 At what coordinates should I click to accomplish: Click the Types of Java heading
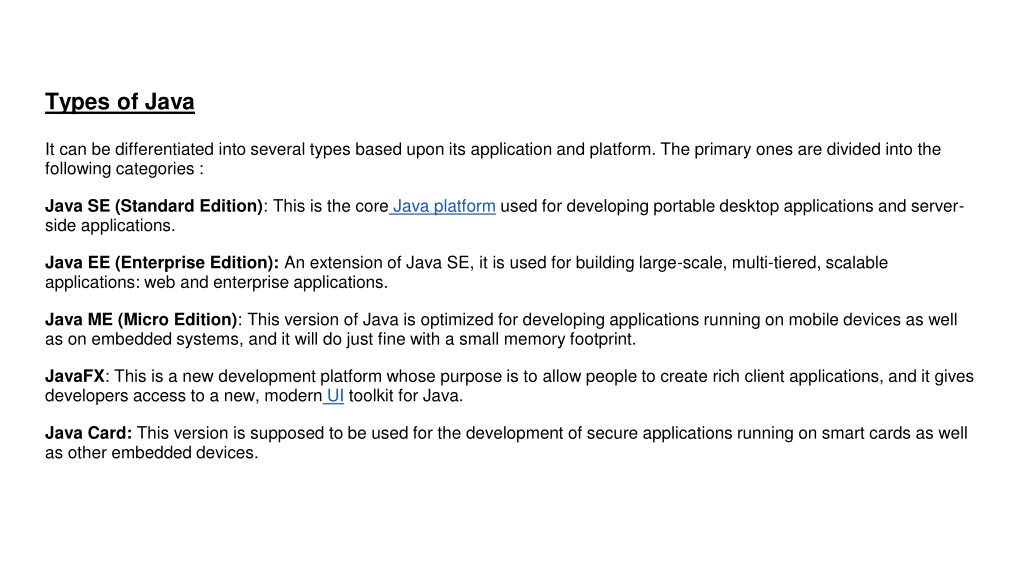tap(120, 102)
